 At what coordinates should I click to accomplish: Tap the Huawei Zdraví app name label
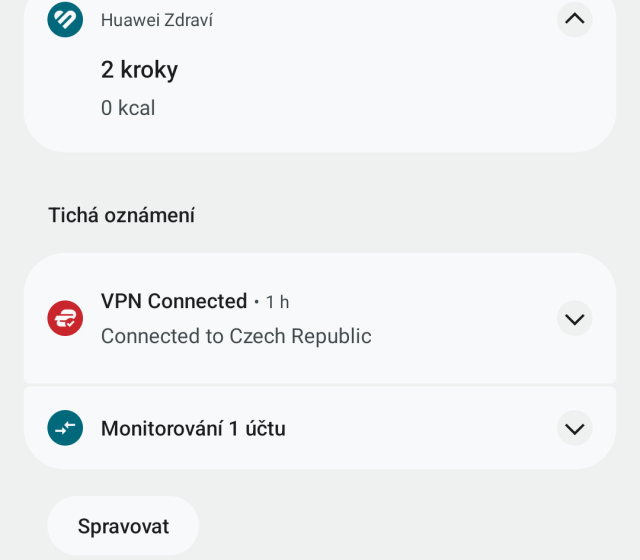(x=157, y=20)
